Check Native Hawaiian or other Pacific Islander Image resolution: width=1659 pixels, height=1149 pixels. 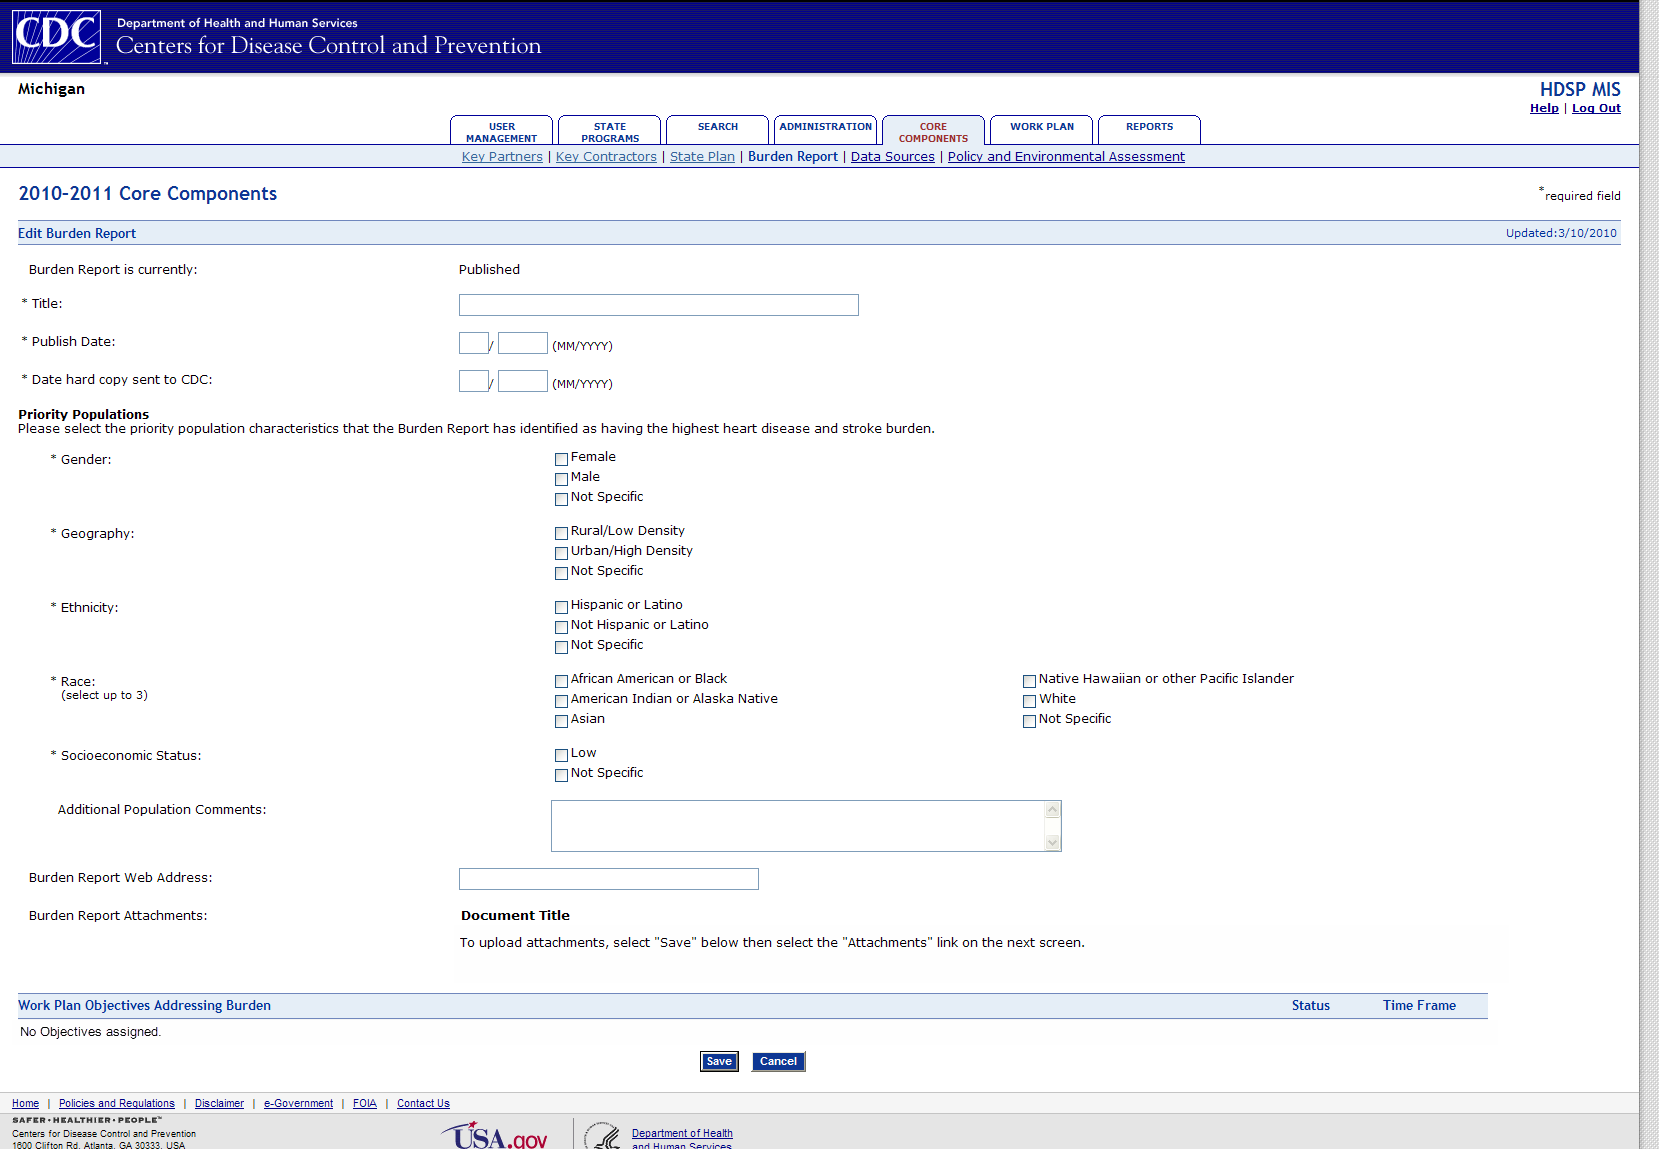(x=1029, y=681)
